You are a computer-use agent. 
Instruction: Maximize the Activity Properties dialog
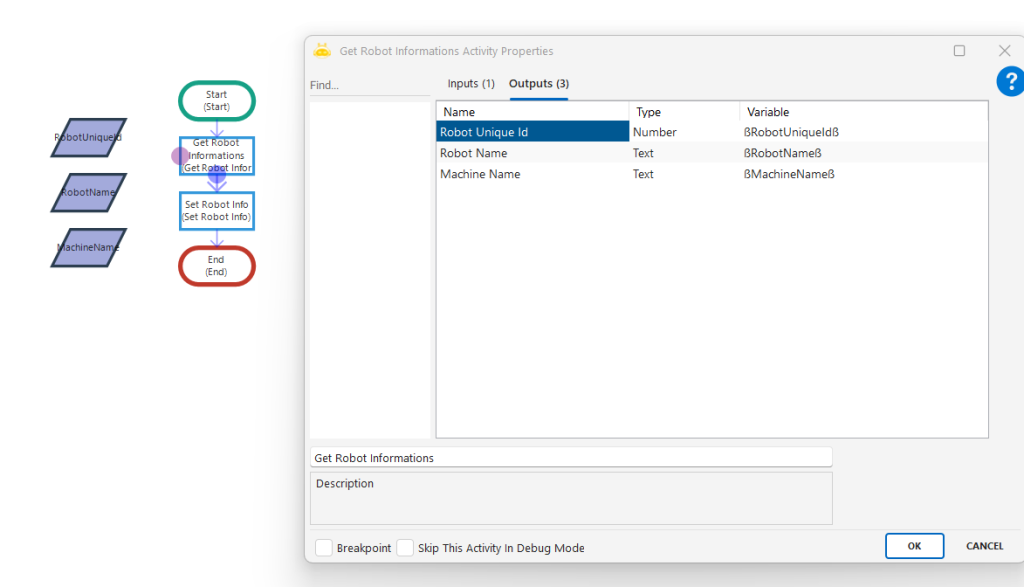(x=959, y=51)
